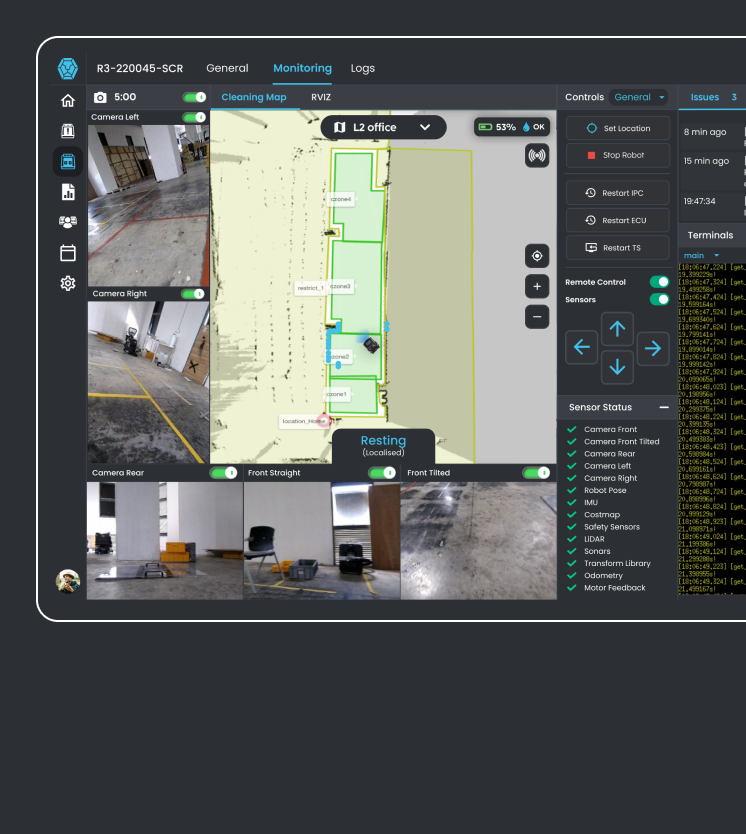The image size is (746, 834).
Task: Click the Resting Localised status panel
Action: tap(383, 446)
